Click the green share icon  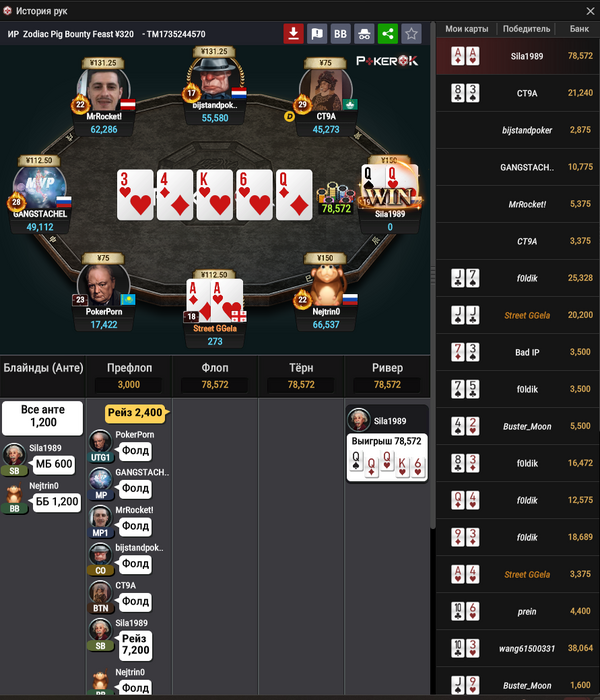(388, 33)
